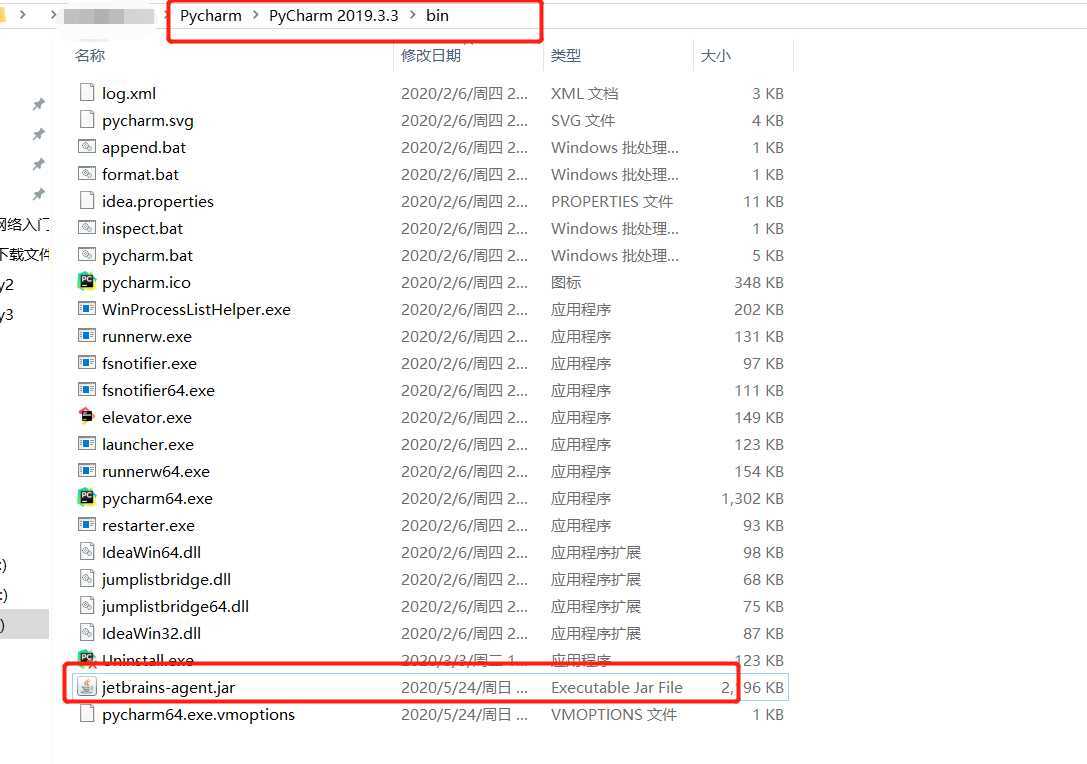Click the VMOPTIONS 文件 type cell
This screenshot has width=1087, height=764.
[614, 714]
